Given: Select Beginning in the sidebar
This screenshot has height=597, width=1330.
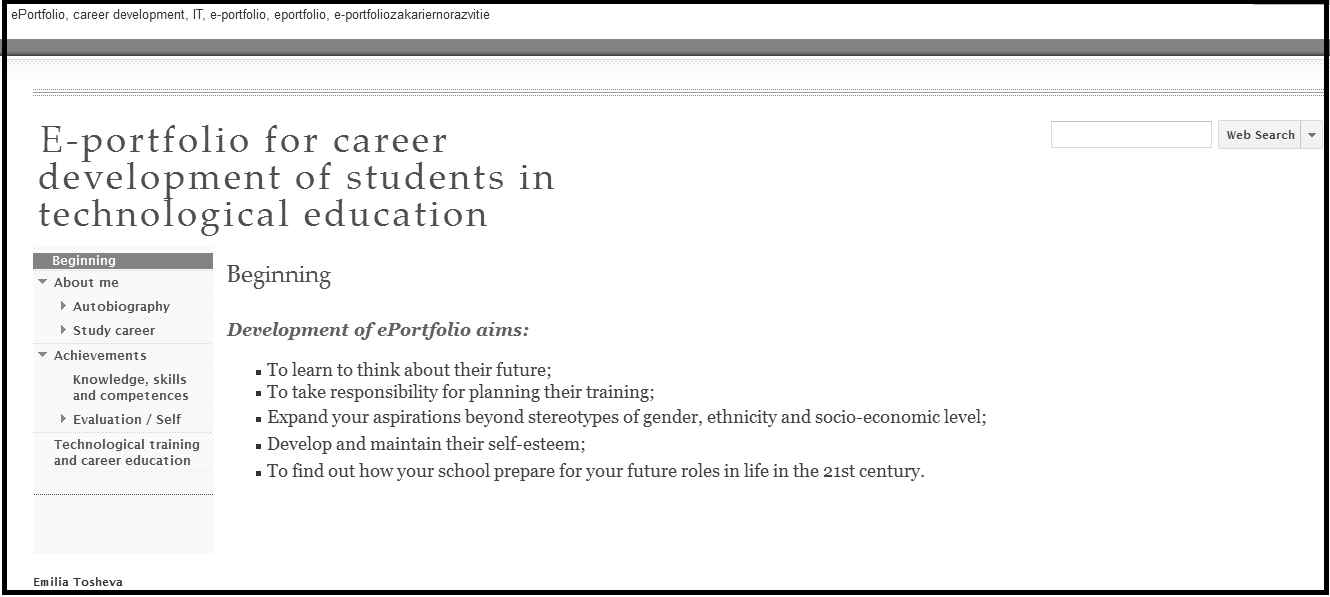Looking at the screenshot, I should pos(84,261).
